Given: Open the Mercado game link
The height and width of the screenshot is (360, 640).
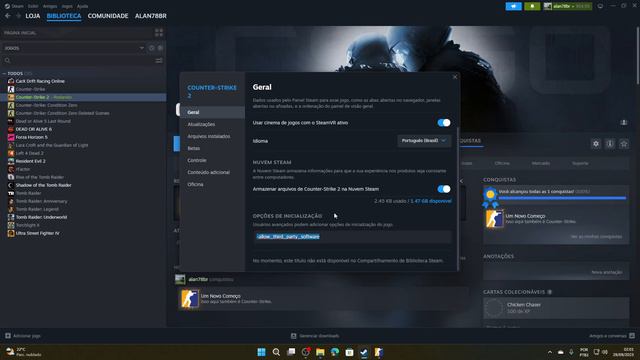Looking at the screenshot, I should pyautogui.click(x=540, y=163).
